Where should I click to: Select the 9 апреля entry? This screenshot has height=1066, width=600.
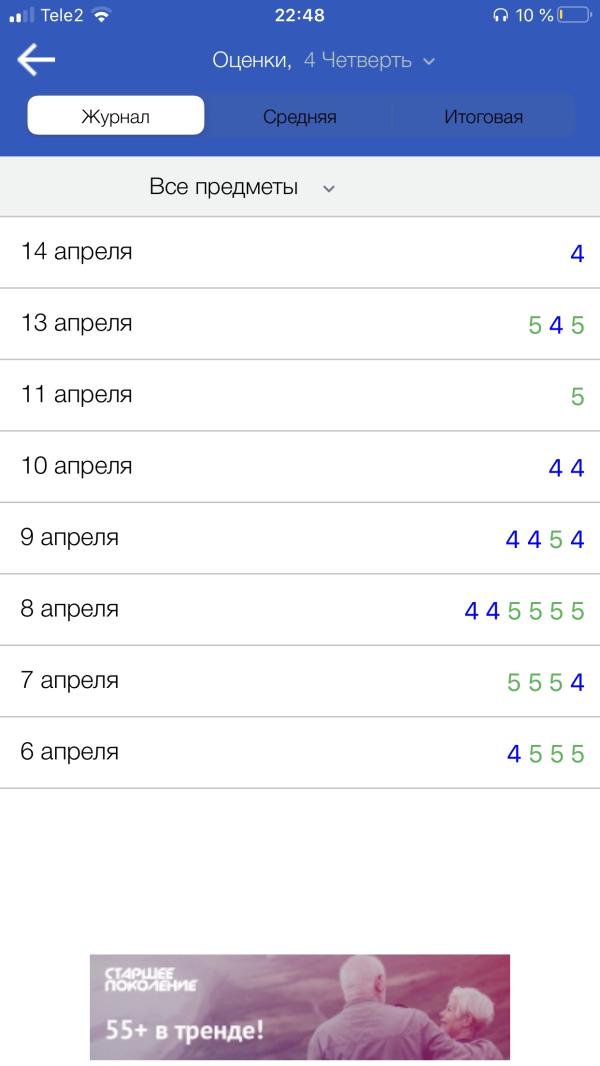click(300, 538)
